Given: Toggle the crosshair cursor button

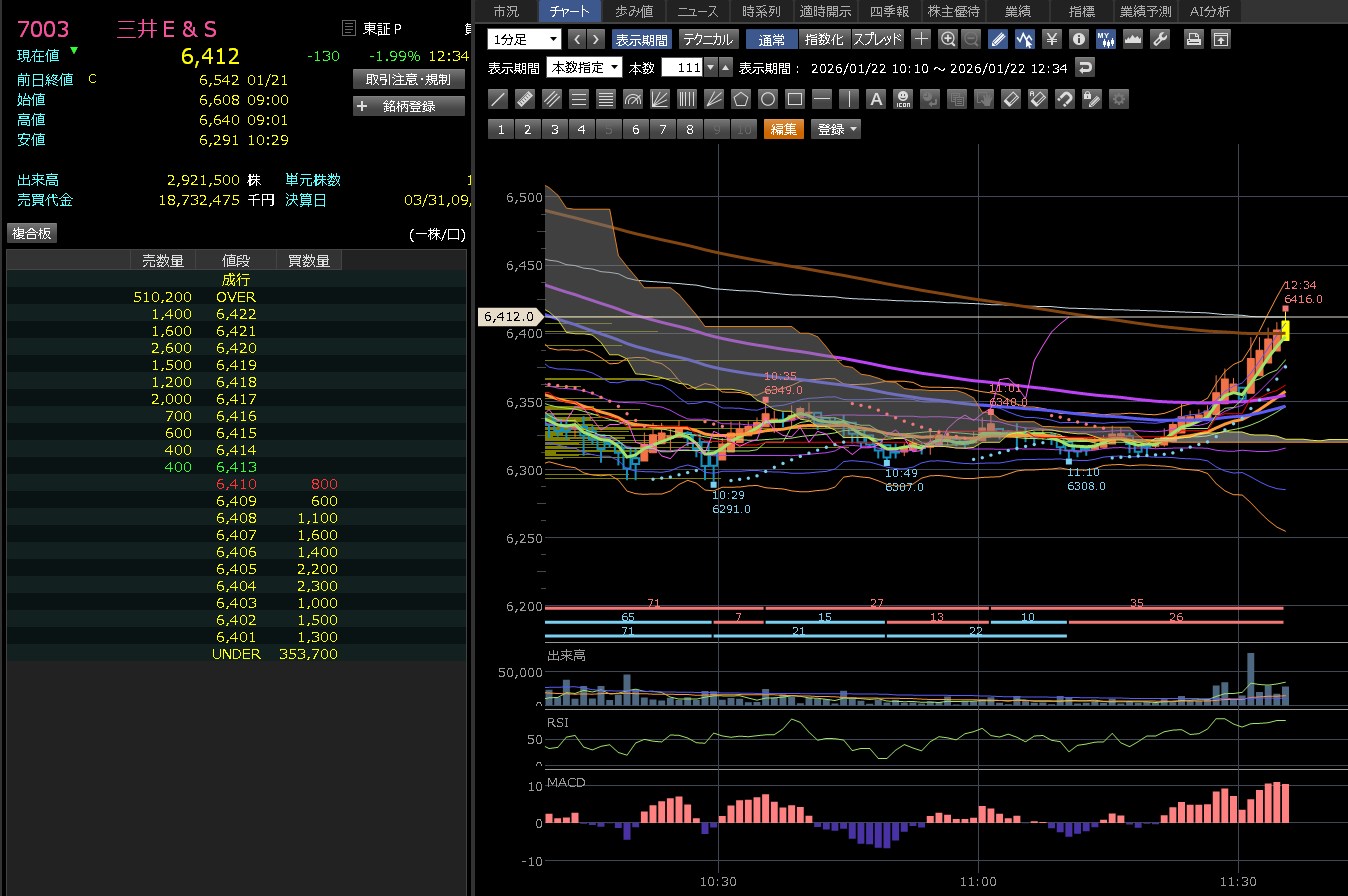Looking at the screenshot, I should (x=921, y=39).
